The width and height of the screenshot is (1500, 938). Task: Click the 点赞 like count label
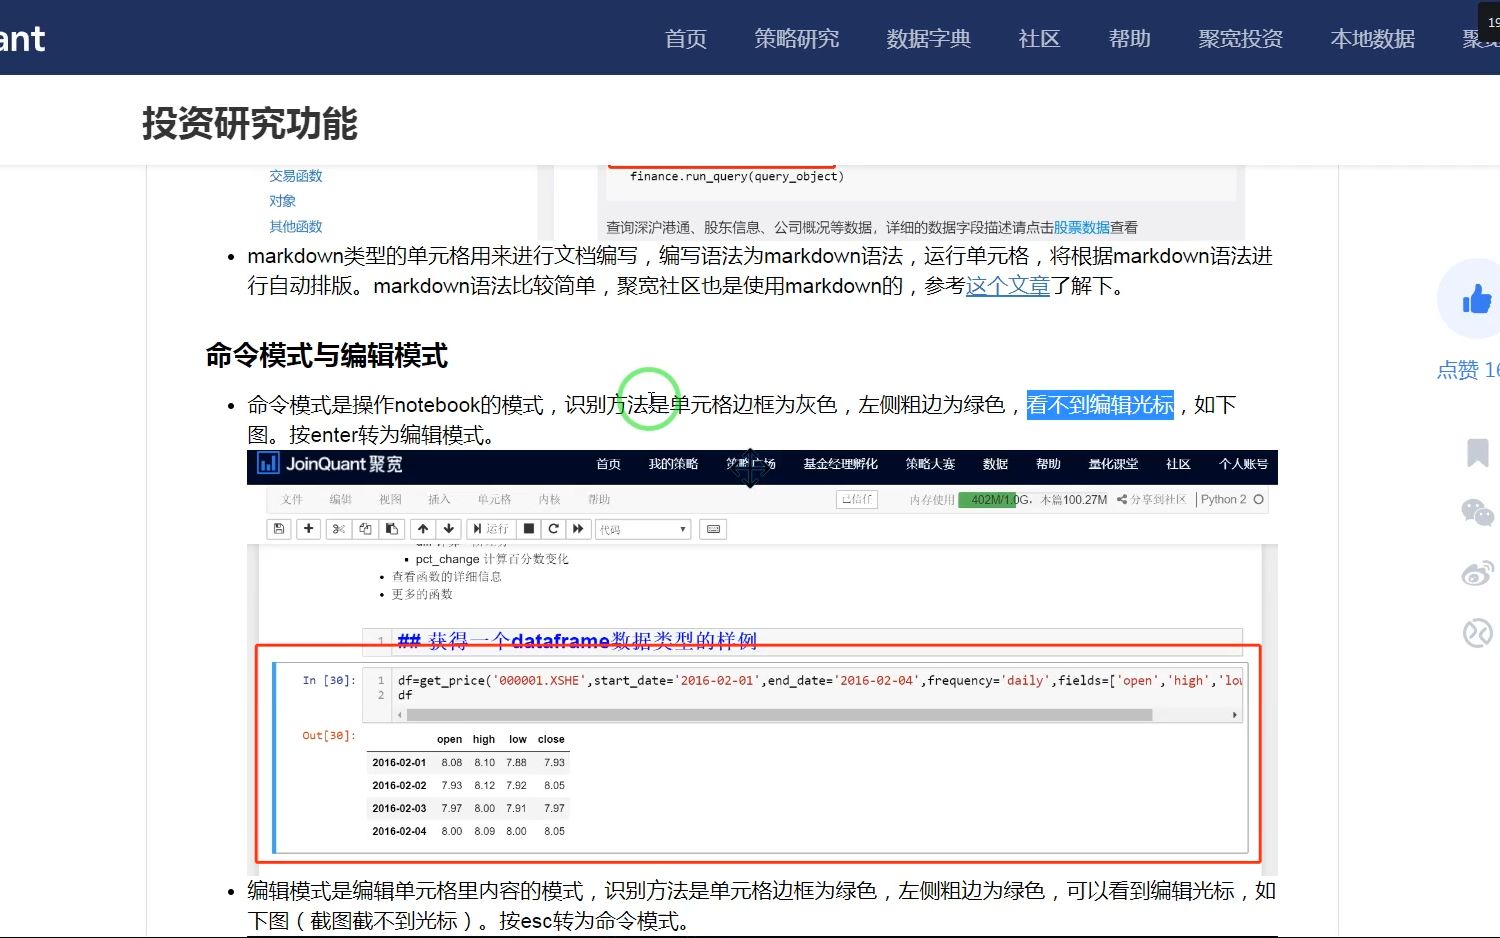1468,370
